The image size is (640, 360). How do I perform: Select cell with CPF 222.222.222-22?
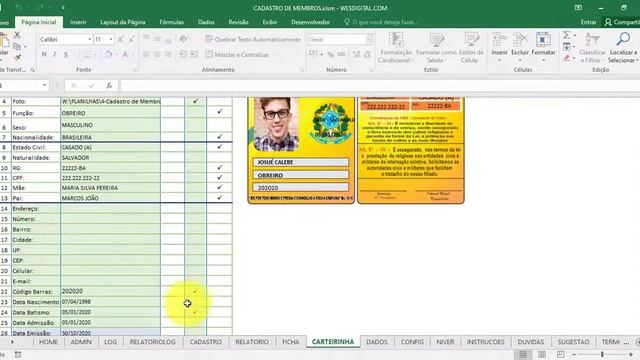110,178
